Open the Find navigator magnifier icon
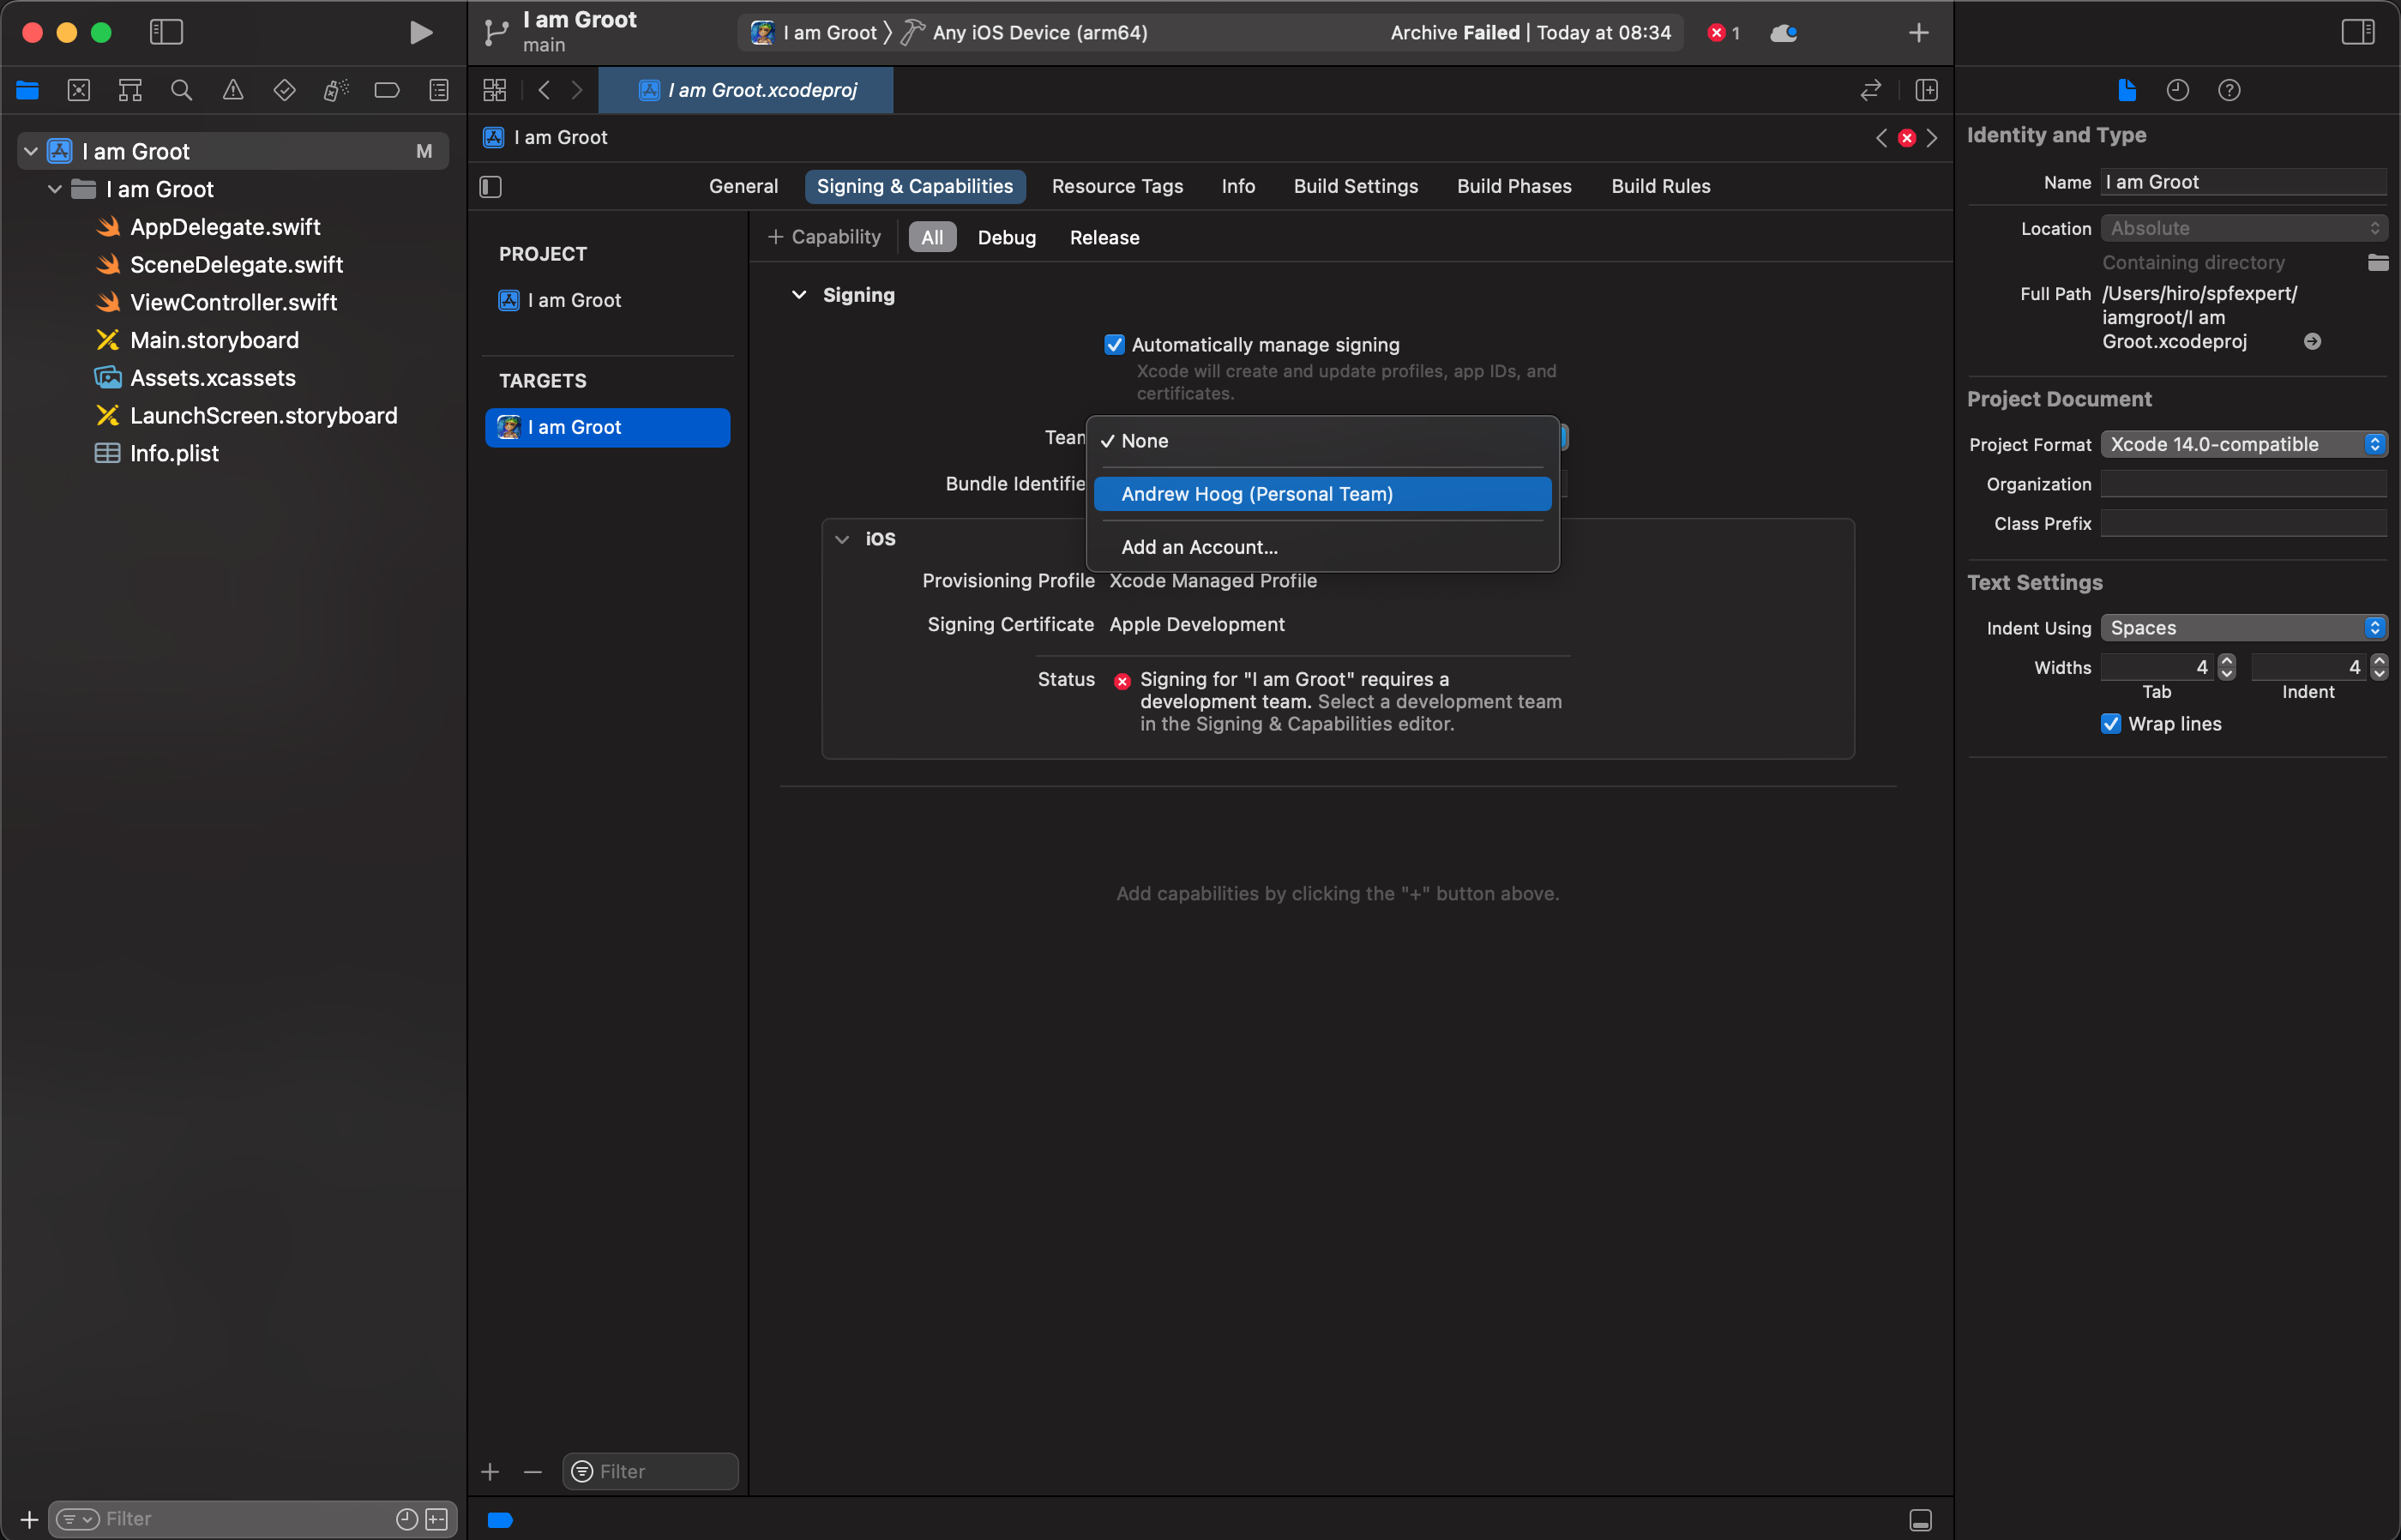This screenshot has width=2401, height=1540. pyautogui.click(x=181, y=90)
